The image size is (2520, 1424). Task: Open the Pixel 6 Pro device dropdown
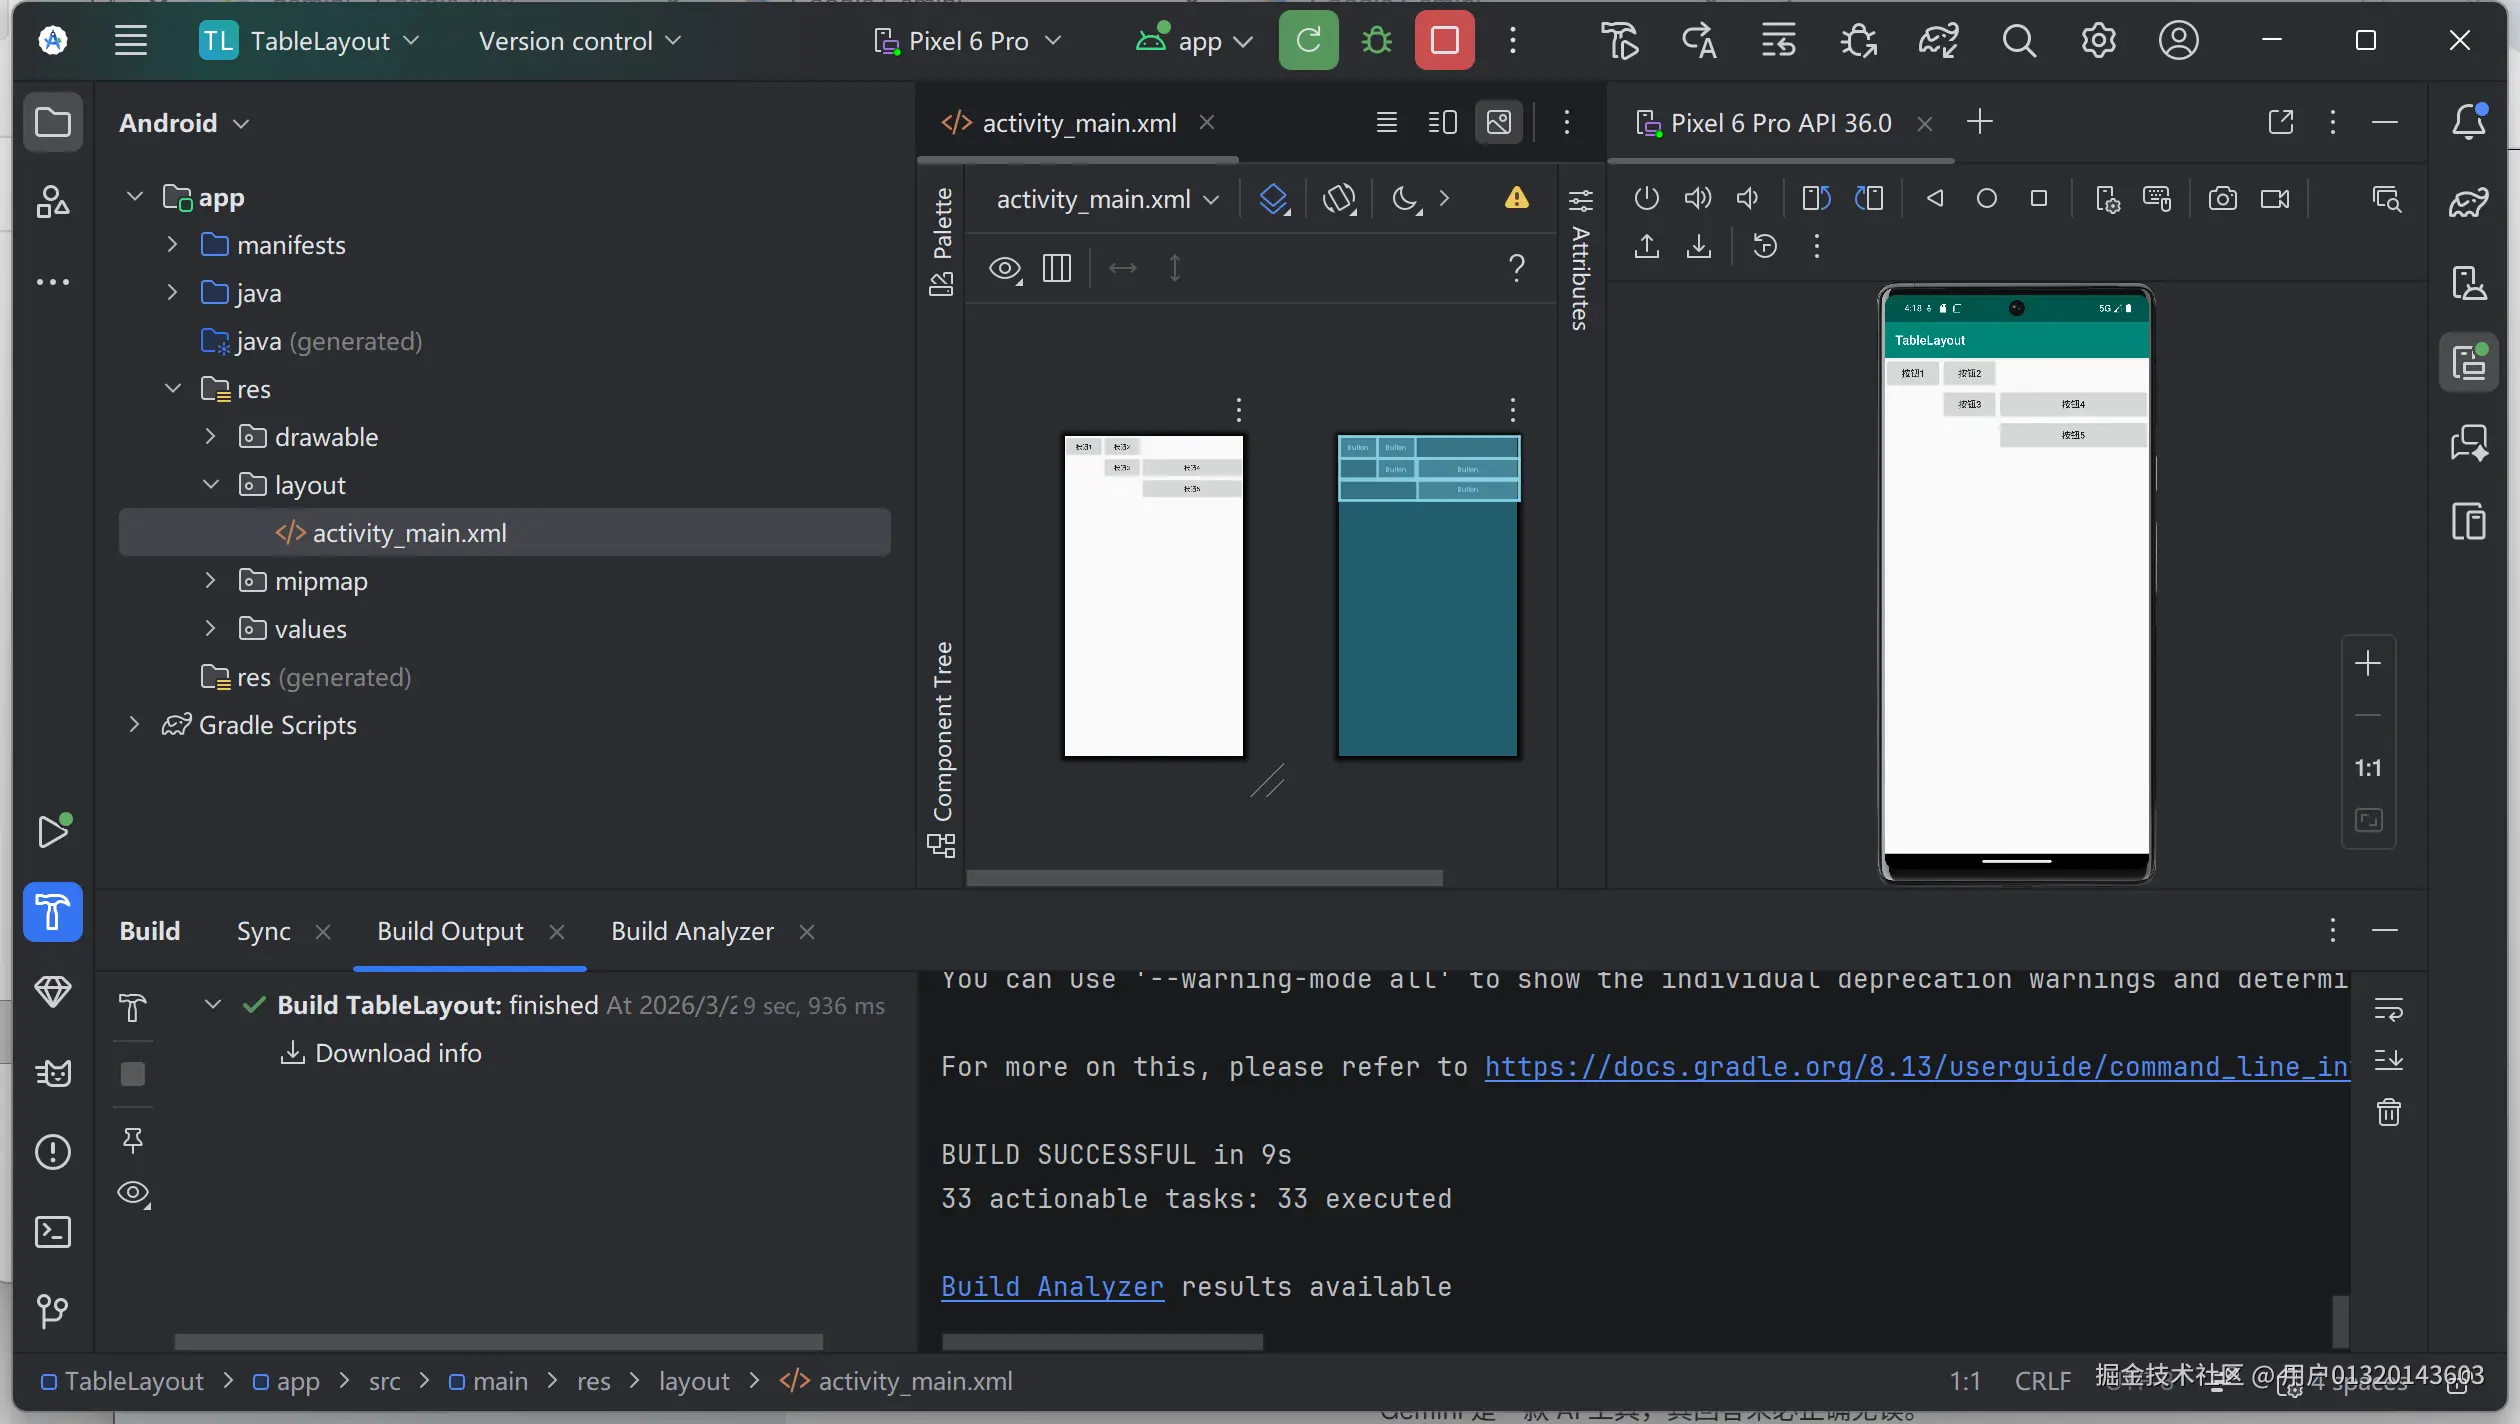(967, 41)
